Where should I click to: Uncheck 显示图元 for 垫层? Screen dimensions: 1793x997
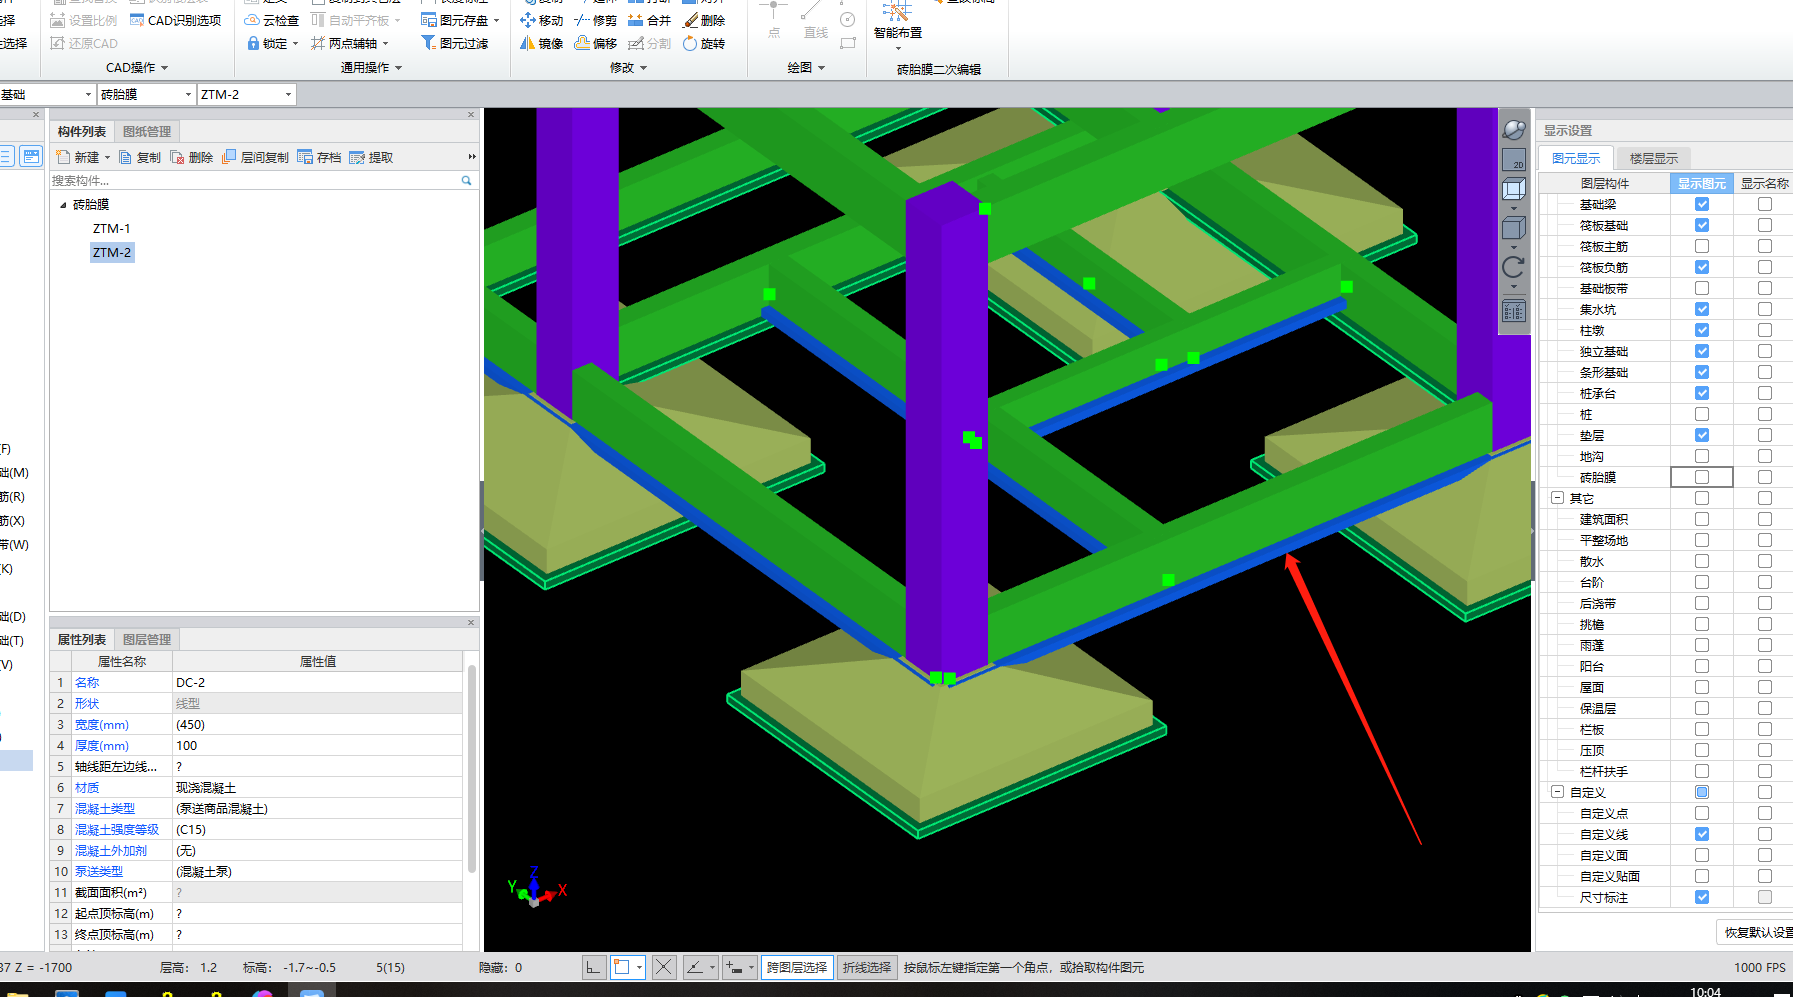1702,435
